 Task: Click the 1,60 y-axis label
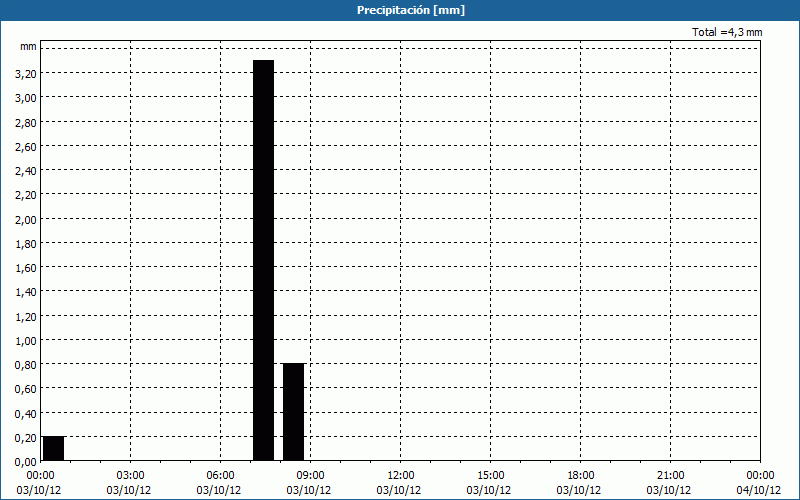[x=26, y=268]
